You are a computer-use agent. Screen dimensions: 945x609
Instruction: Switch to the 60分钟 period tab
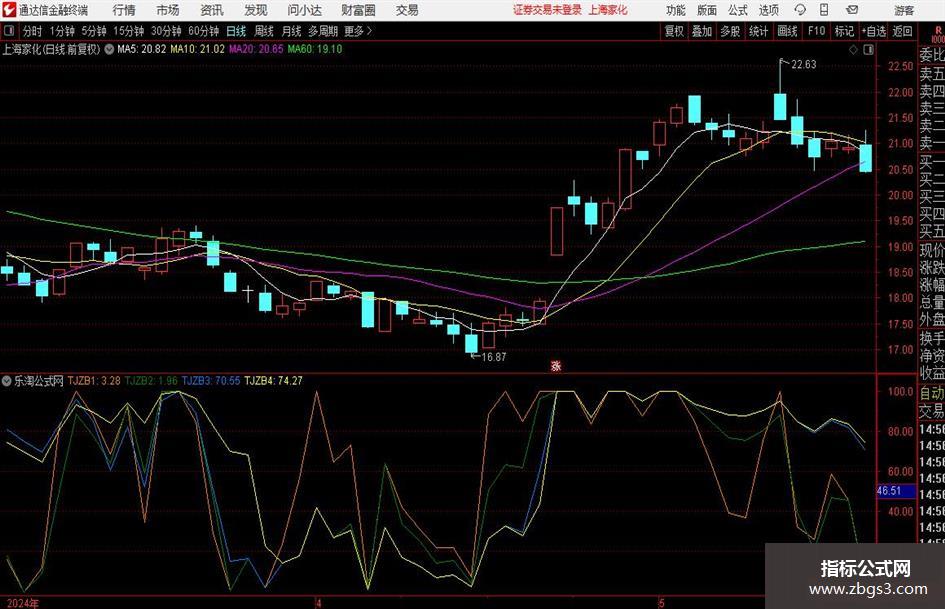tap(203, 31)
